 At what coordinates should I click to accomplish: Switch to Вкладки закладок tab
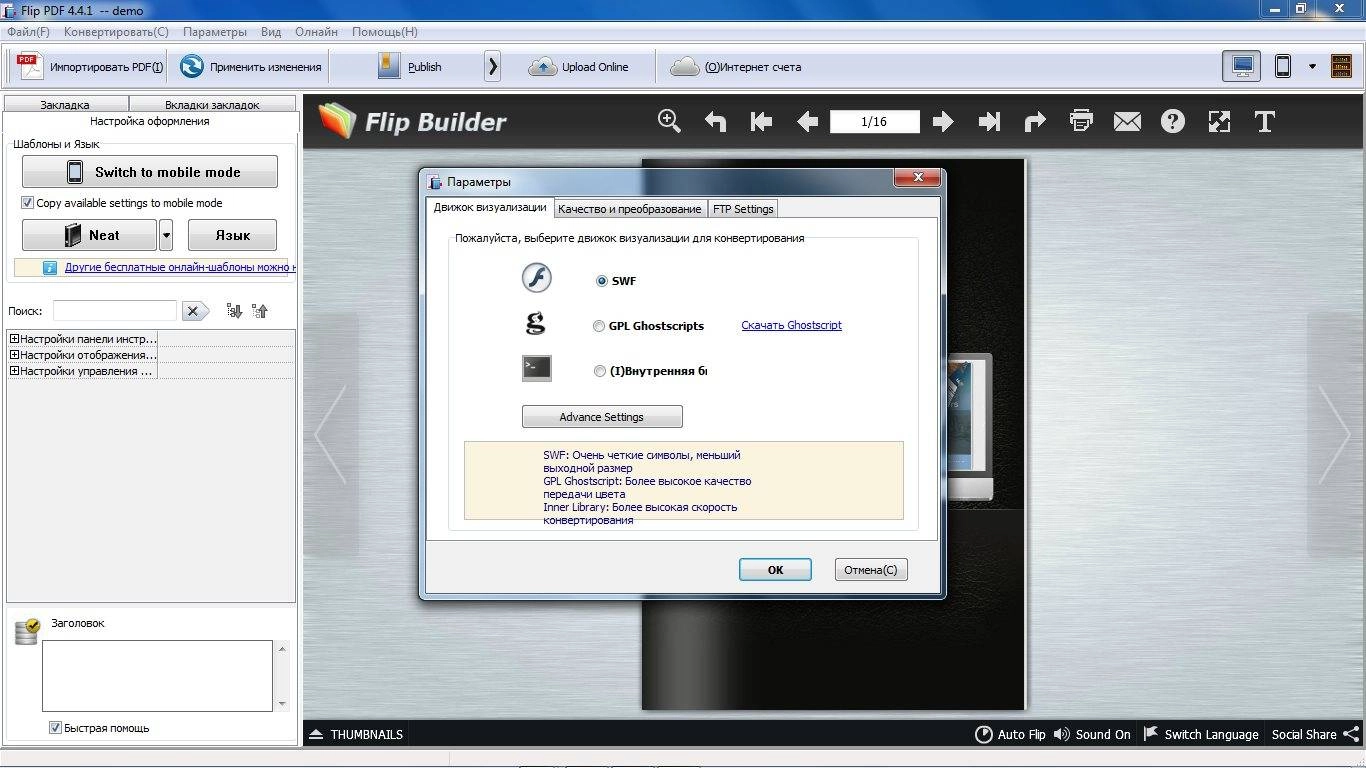click(x=212, y=104)
